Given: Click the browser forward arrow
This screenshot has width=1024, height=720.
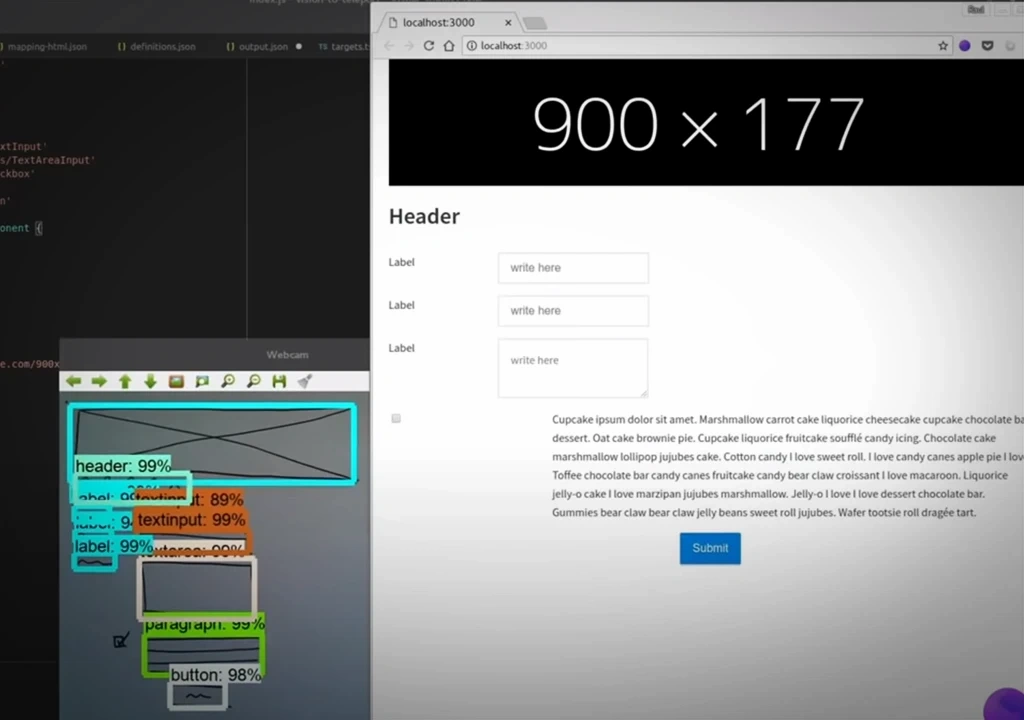Looking at the screenshot, I should coord(409,46).
